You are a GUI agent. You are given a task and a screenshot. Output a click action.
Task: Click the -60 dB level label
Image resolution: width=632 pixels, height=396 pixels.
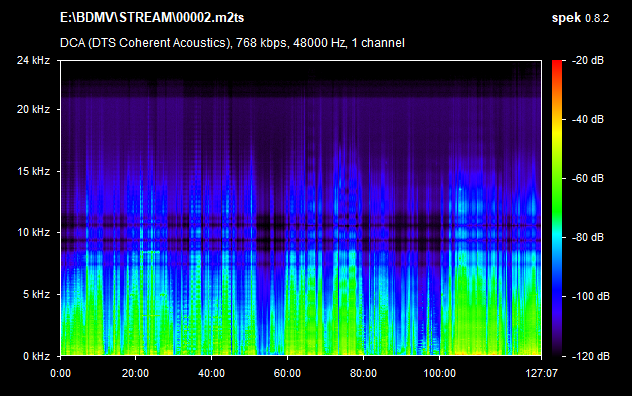point(588,178)
